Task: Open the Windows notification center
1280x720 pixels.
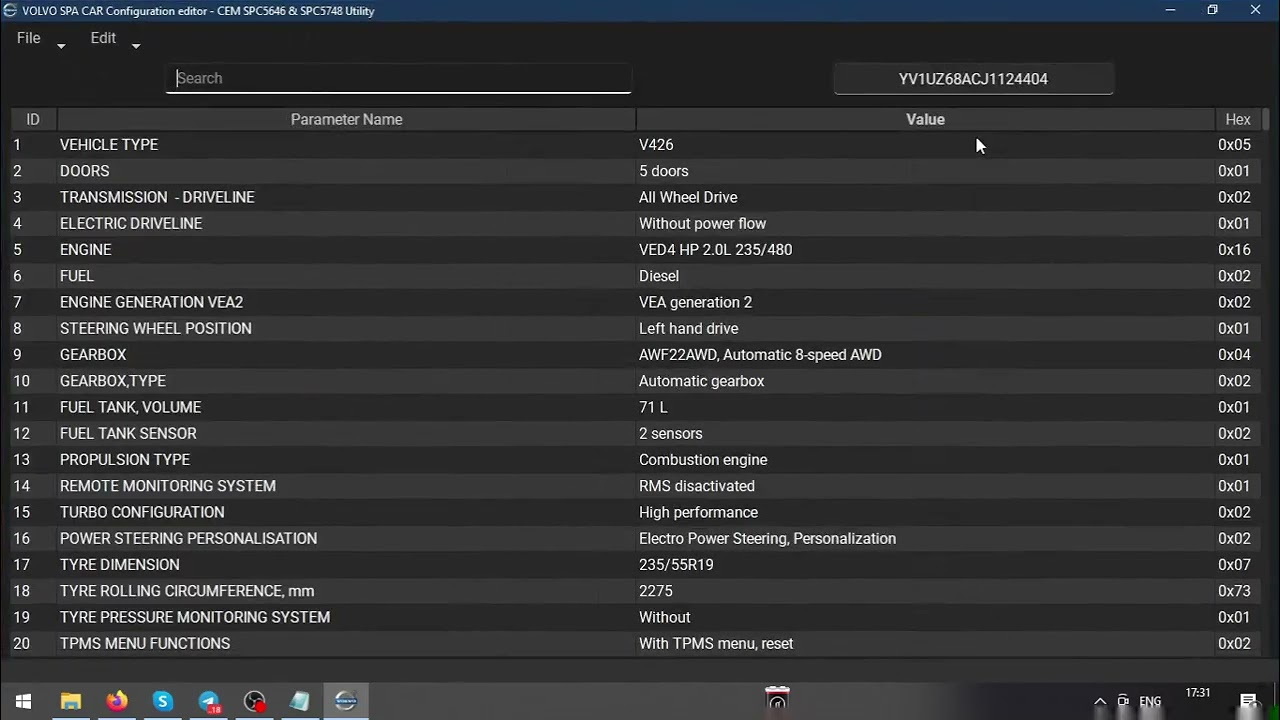Action: coord(1249,701)
